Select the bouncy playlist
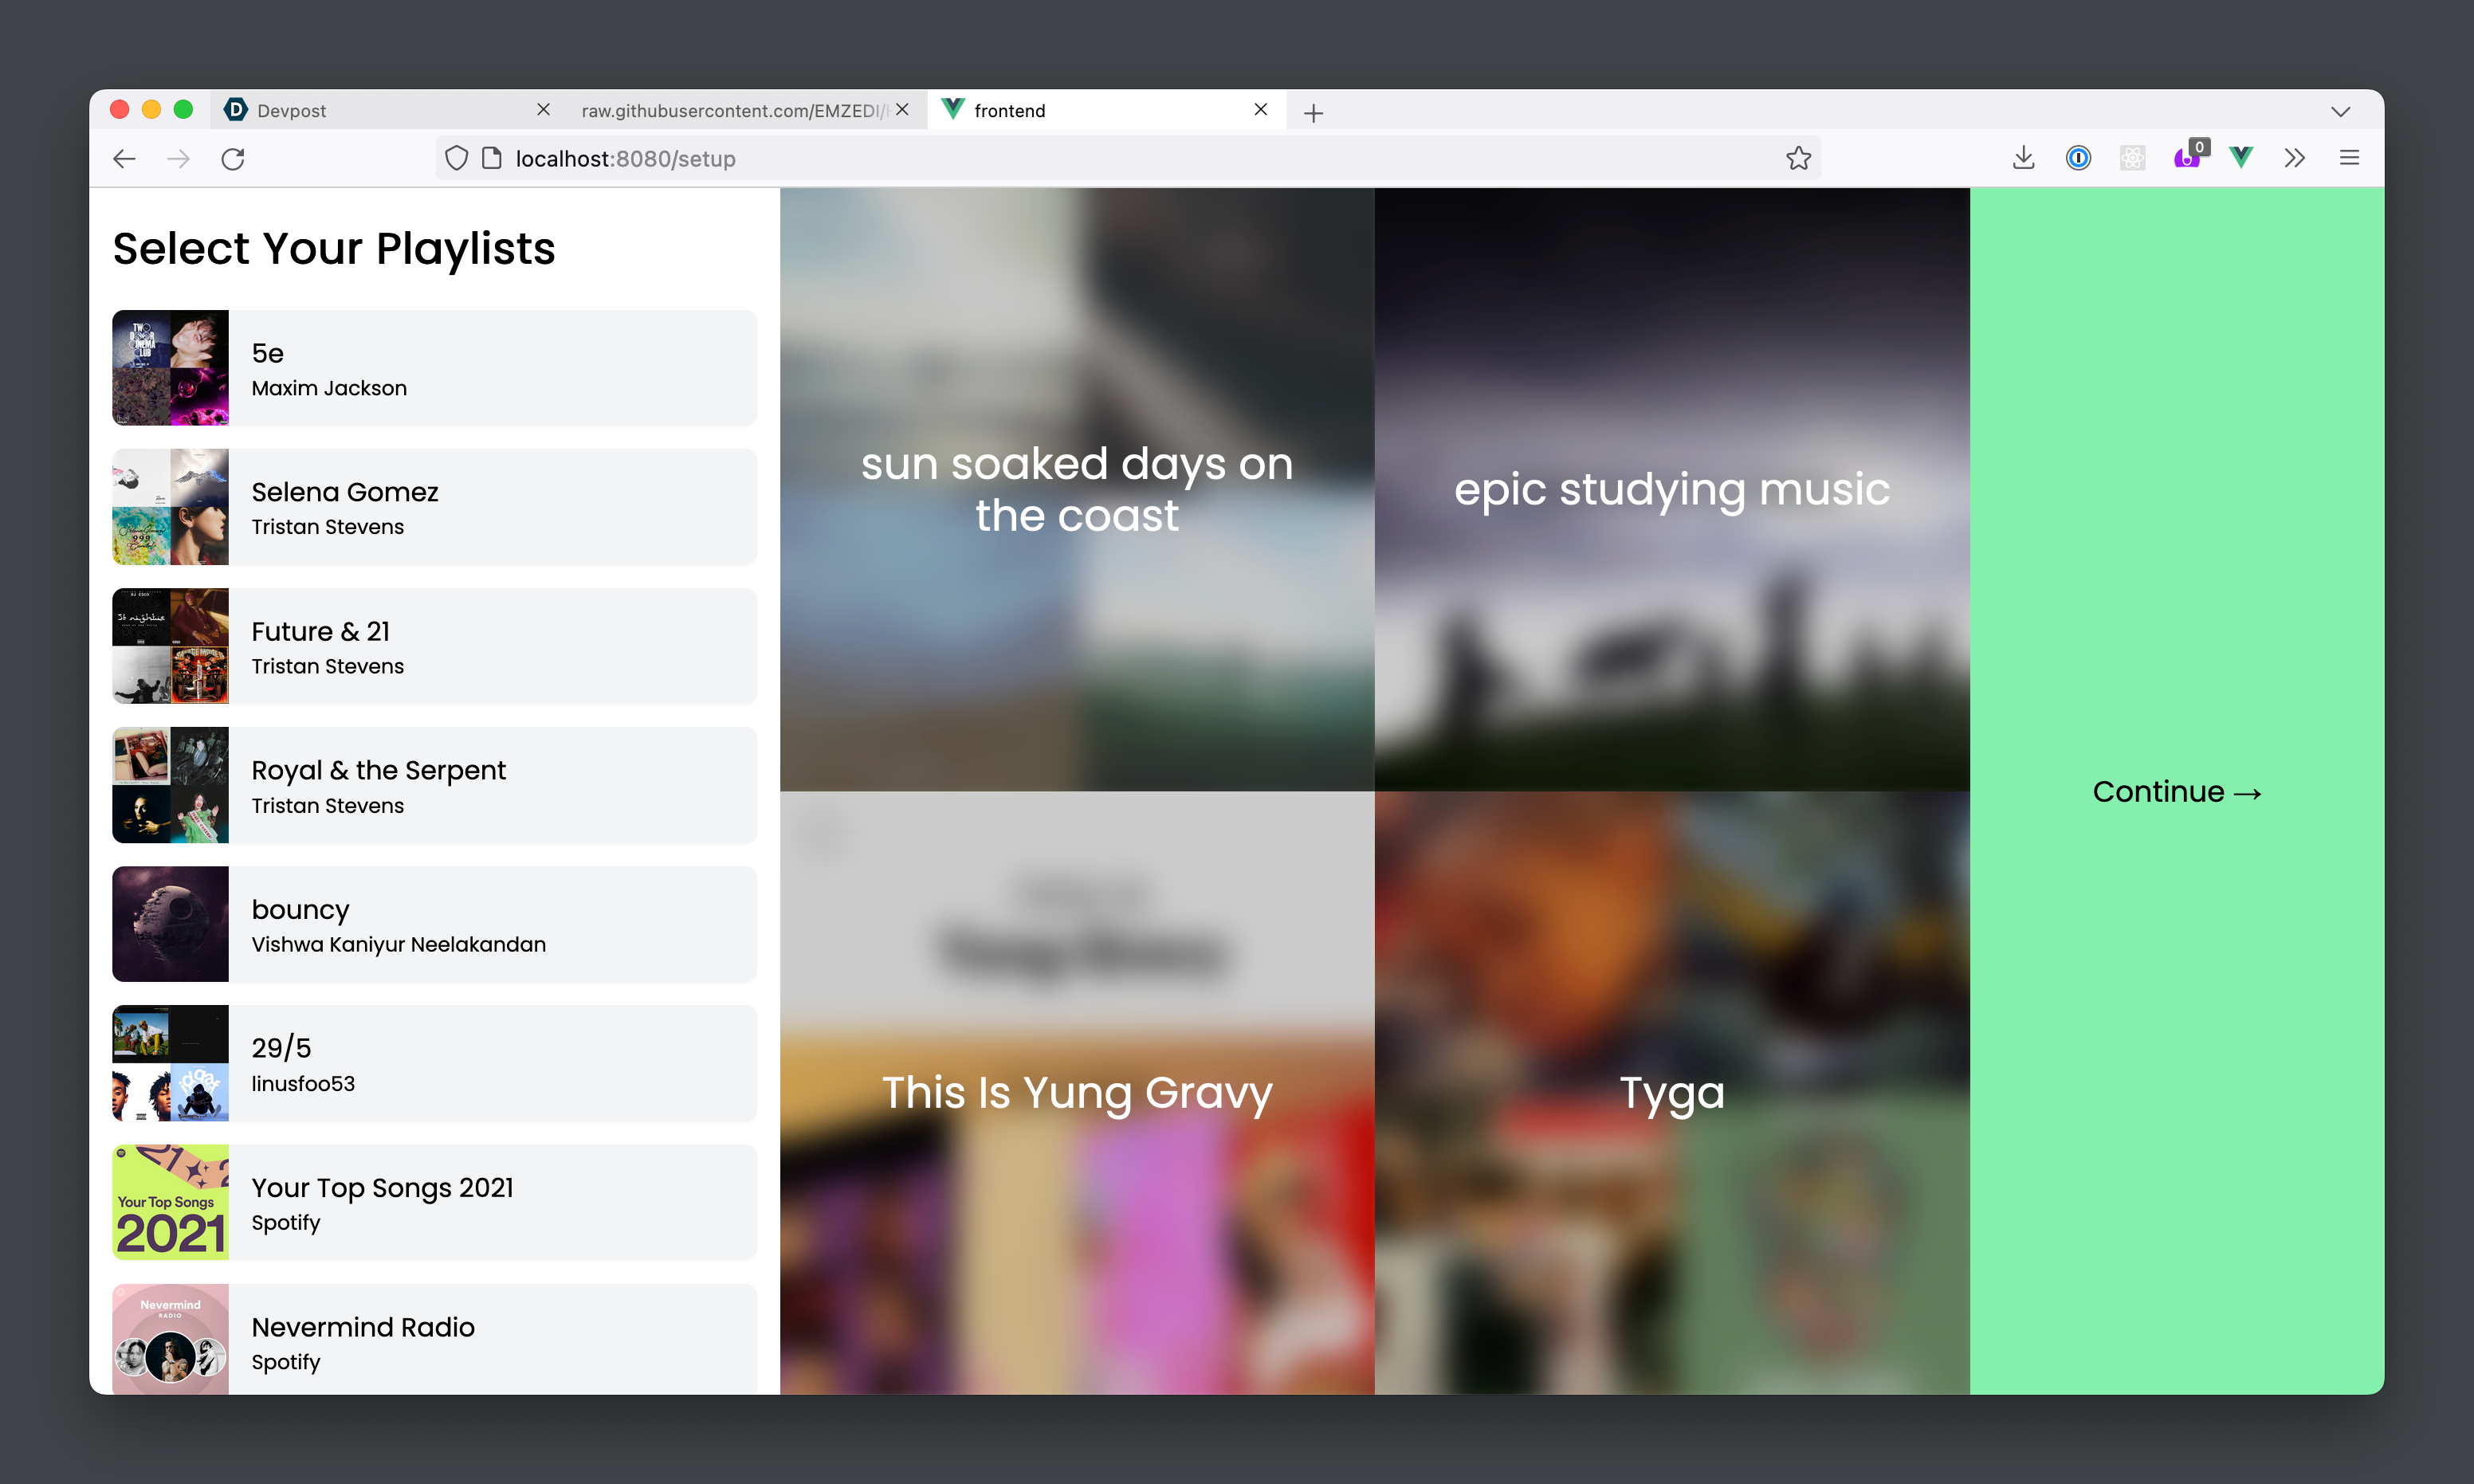The image size is (2474, 1484). (434, 924)
